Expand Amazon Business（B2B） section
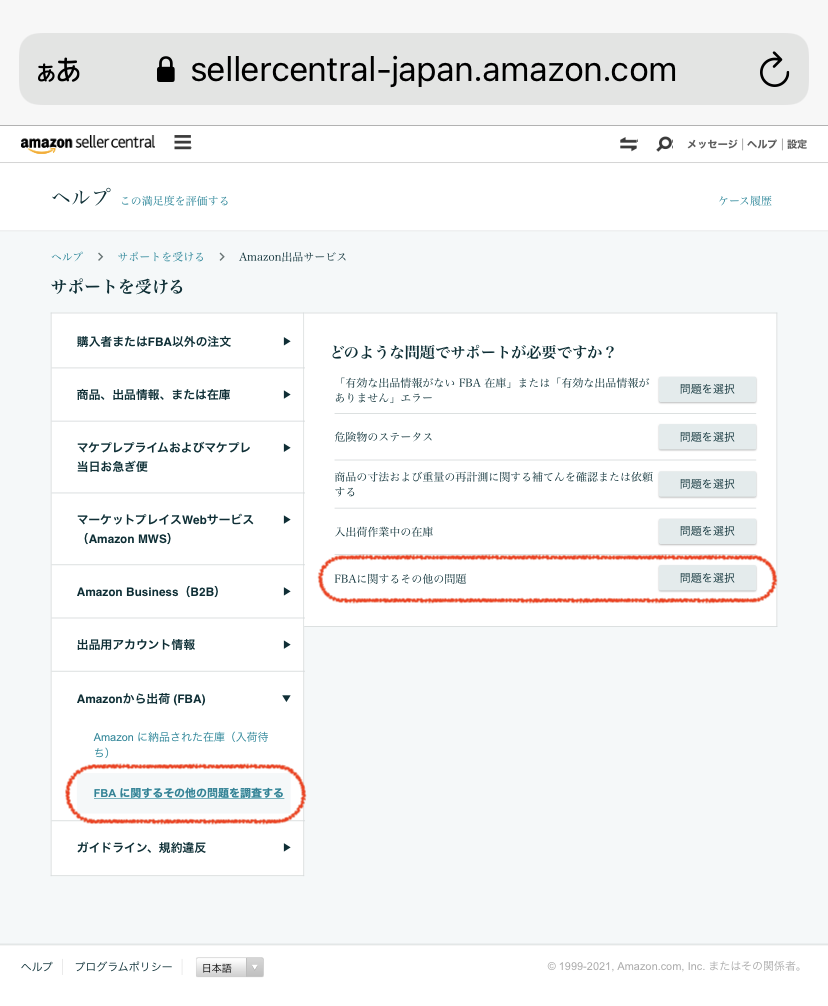 pyautogui.click(x=177, y=592)
